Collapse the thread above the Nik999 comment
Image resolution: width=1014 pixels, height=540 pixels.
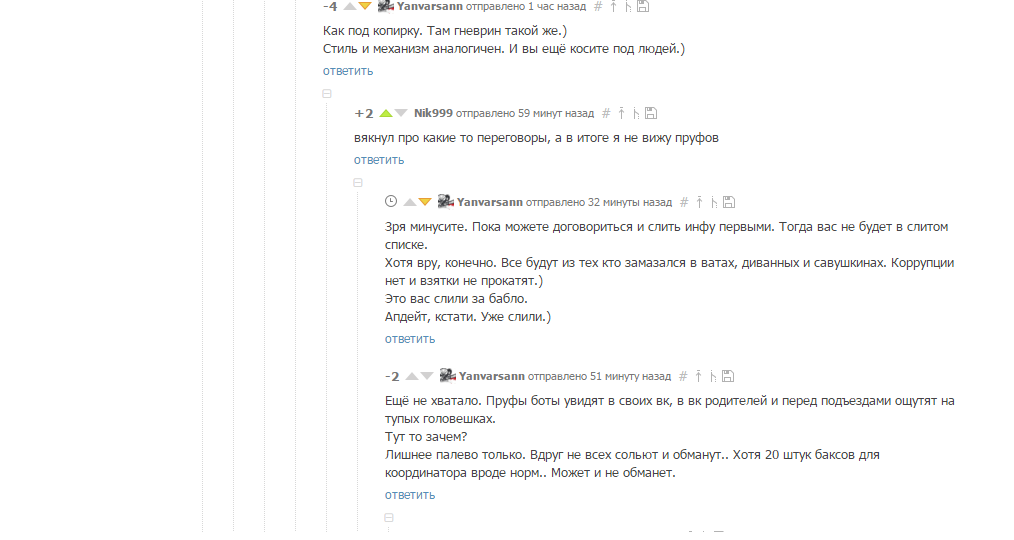pyautogui.click(x=327, y=93)
